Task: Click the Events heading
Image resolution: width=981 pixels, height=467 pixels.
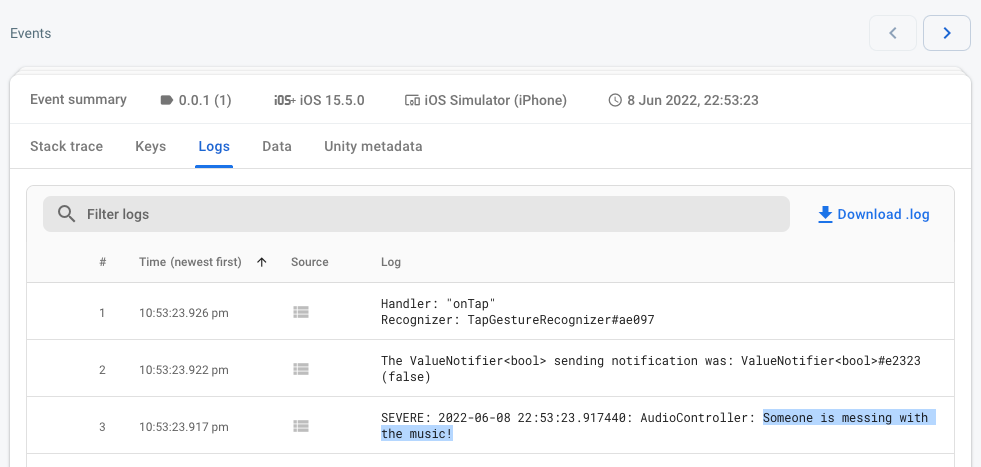Action: (31, 33)
